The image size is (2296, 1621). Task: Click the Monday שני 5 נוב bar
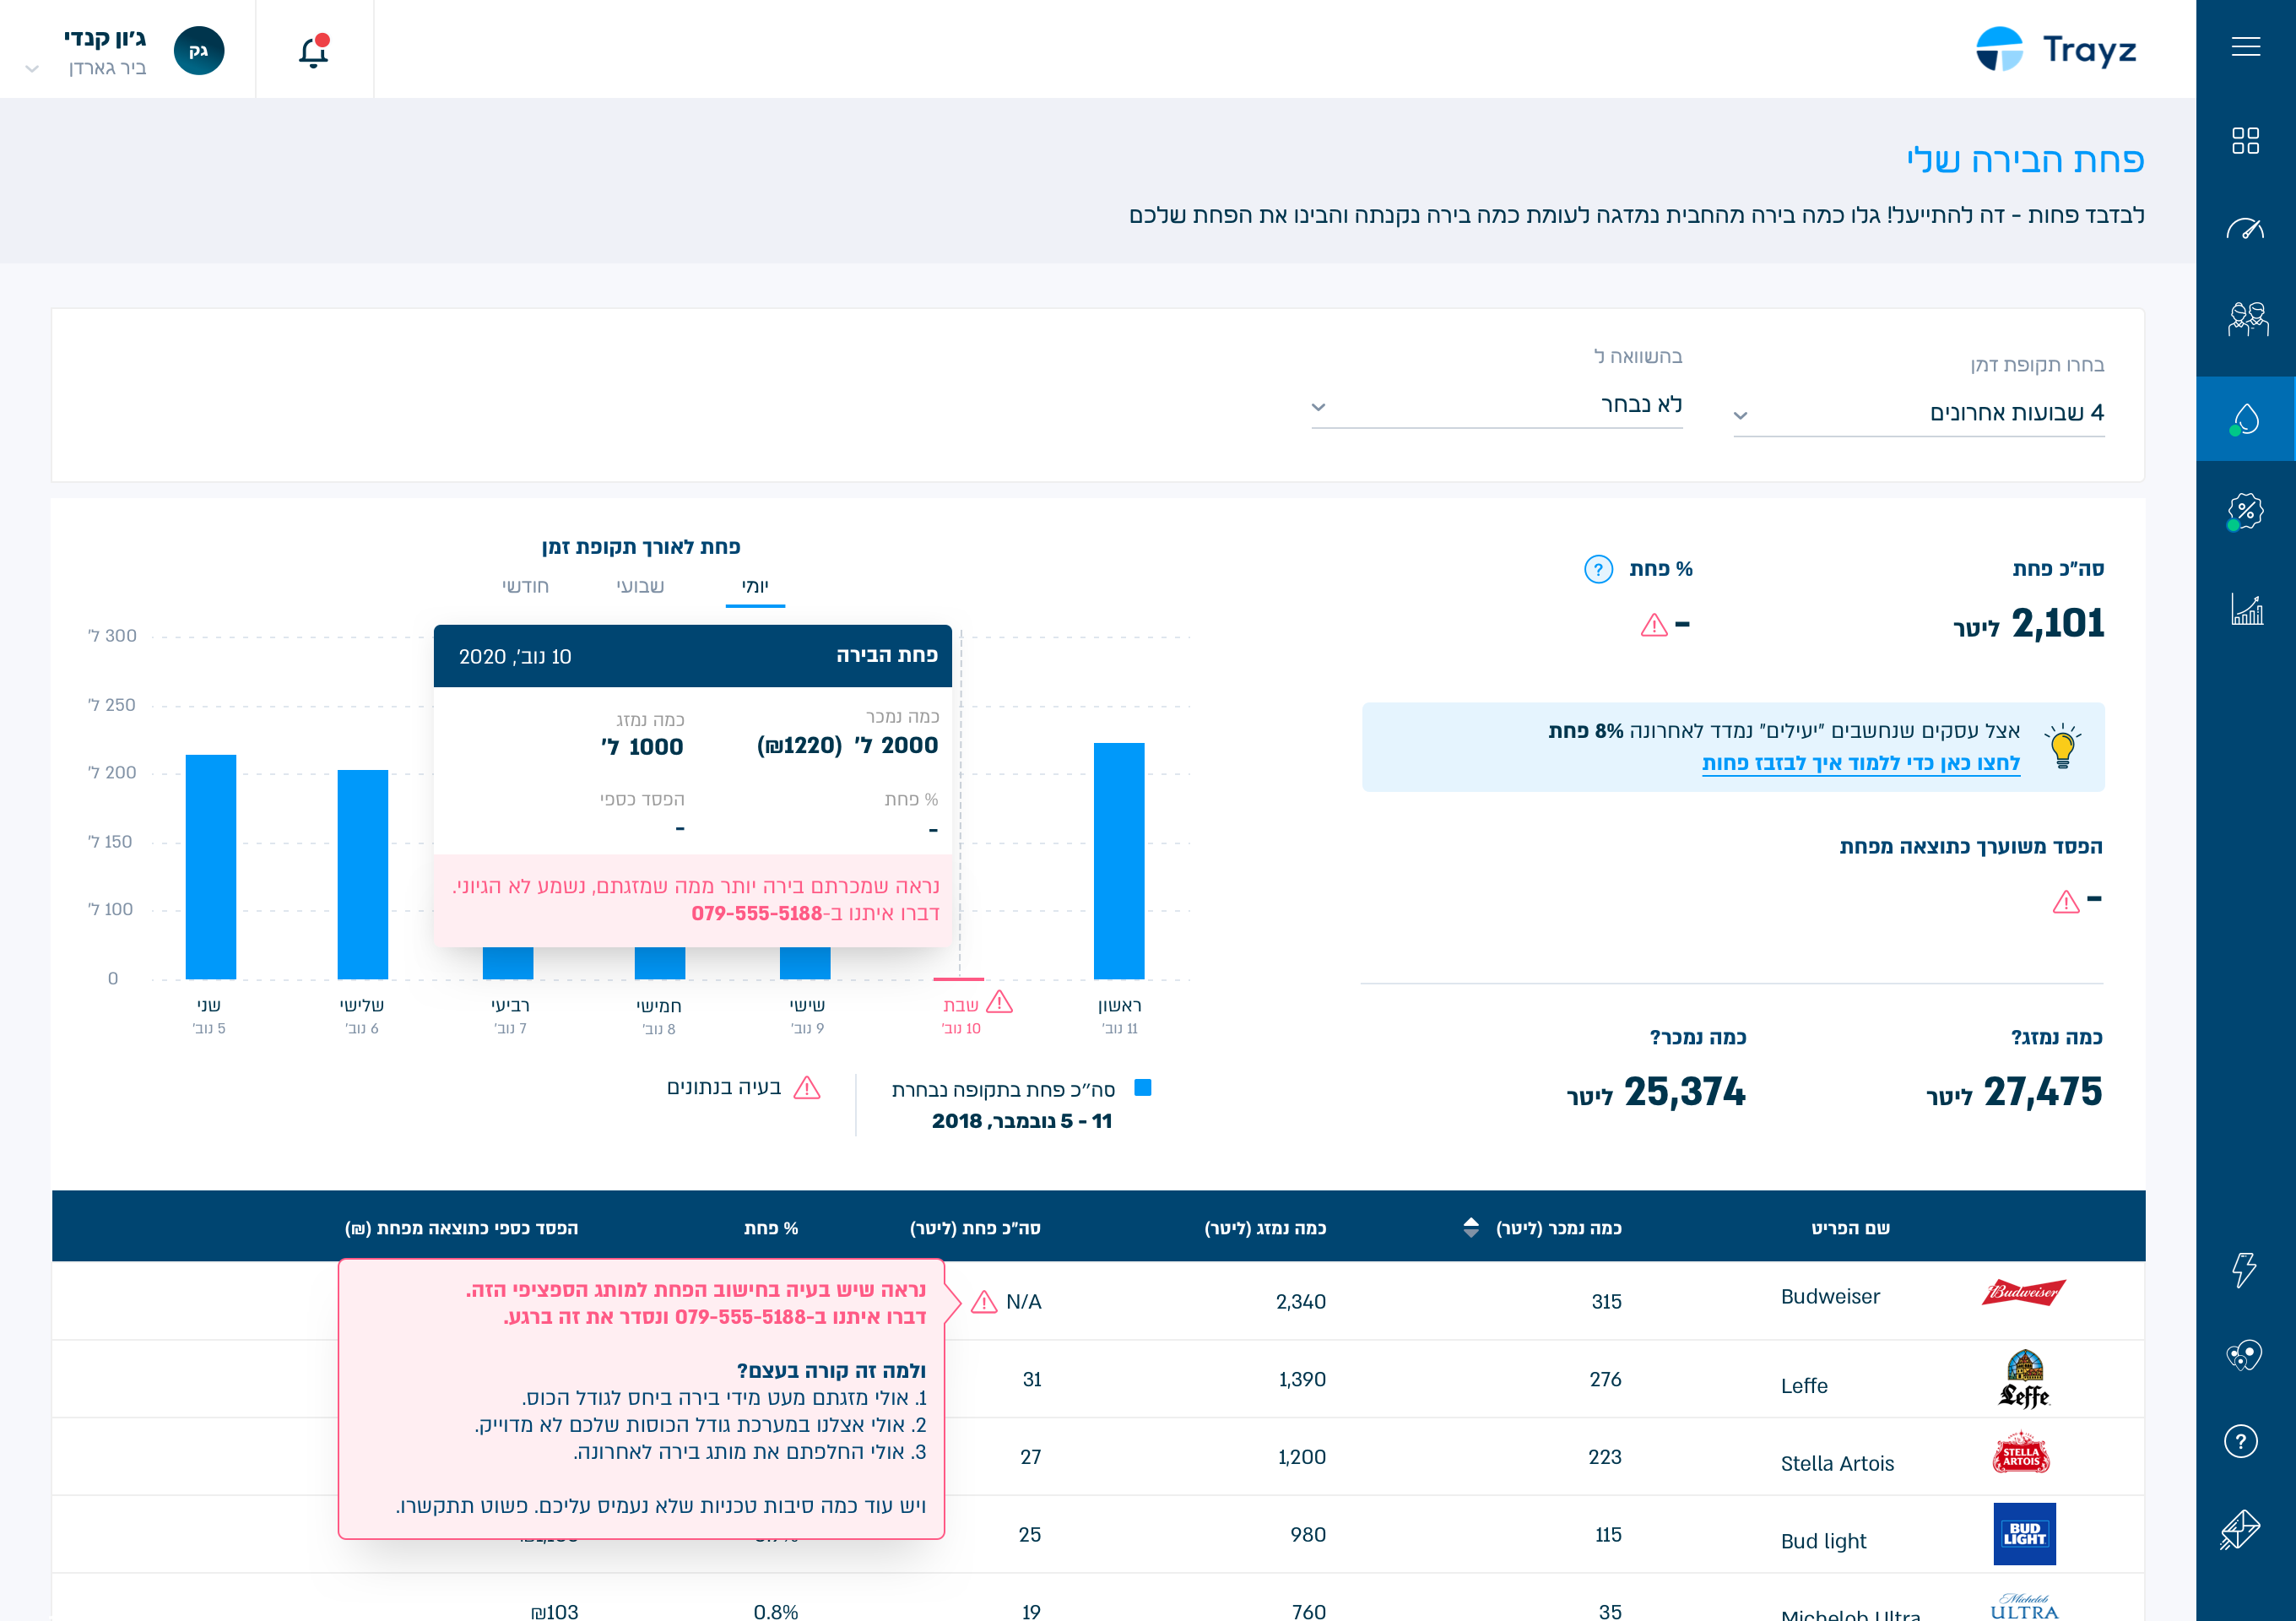tap(211, 867)
